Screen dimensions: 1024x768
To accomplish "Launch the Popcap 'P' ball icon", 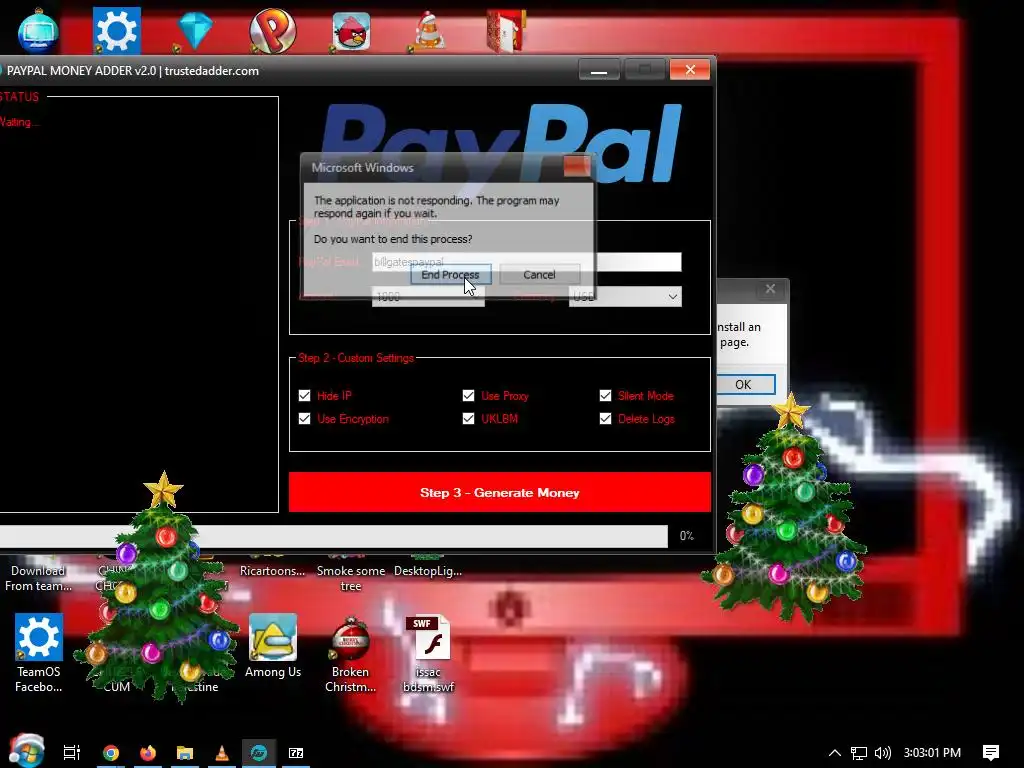I will pyautogui.click(x=272, y=30).
